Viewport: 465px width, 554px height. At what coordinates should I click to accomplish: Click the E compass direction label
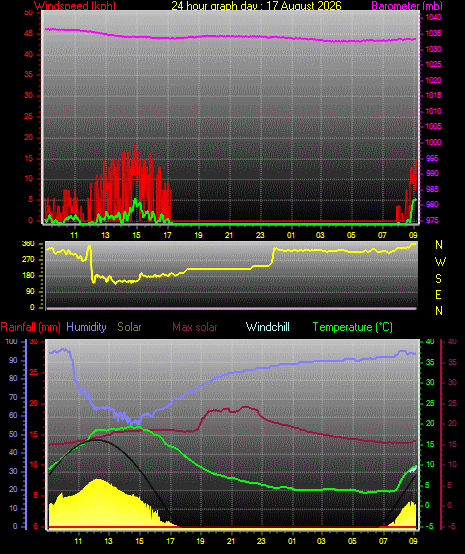pyautogui.click(x=438, y=295)
